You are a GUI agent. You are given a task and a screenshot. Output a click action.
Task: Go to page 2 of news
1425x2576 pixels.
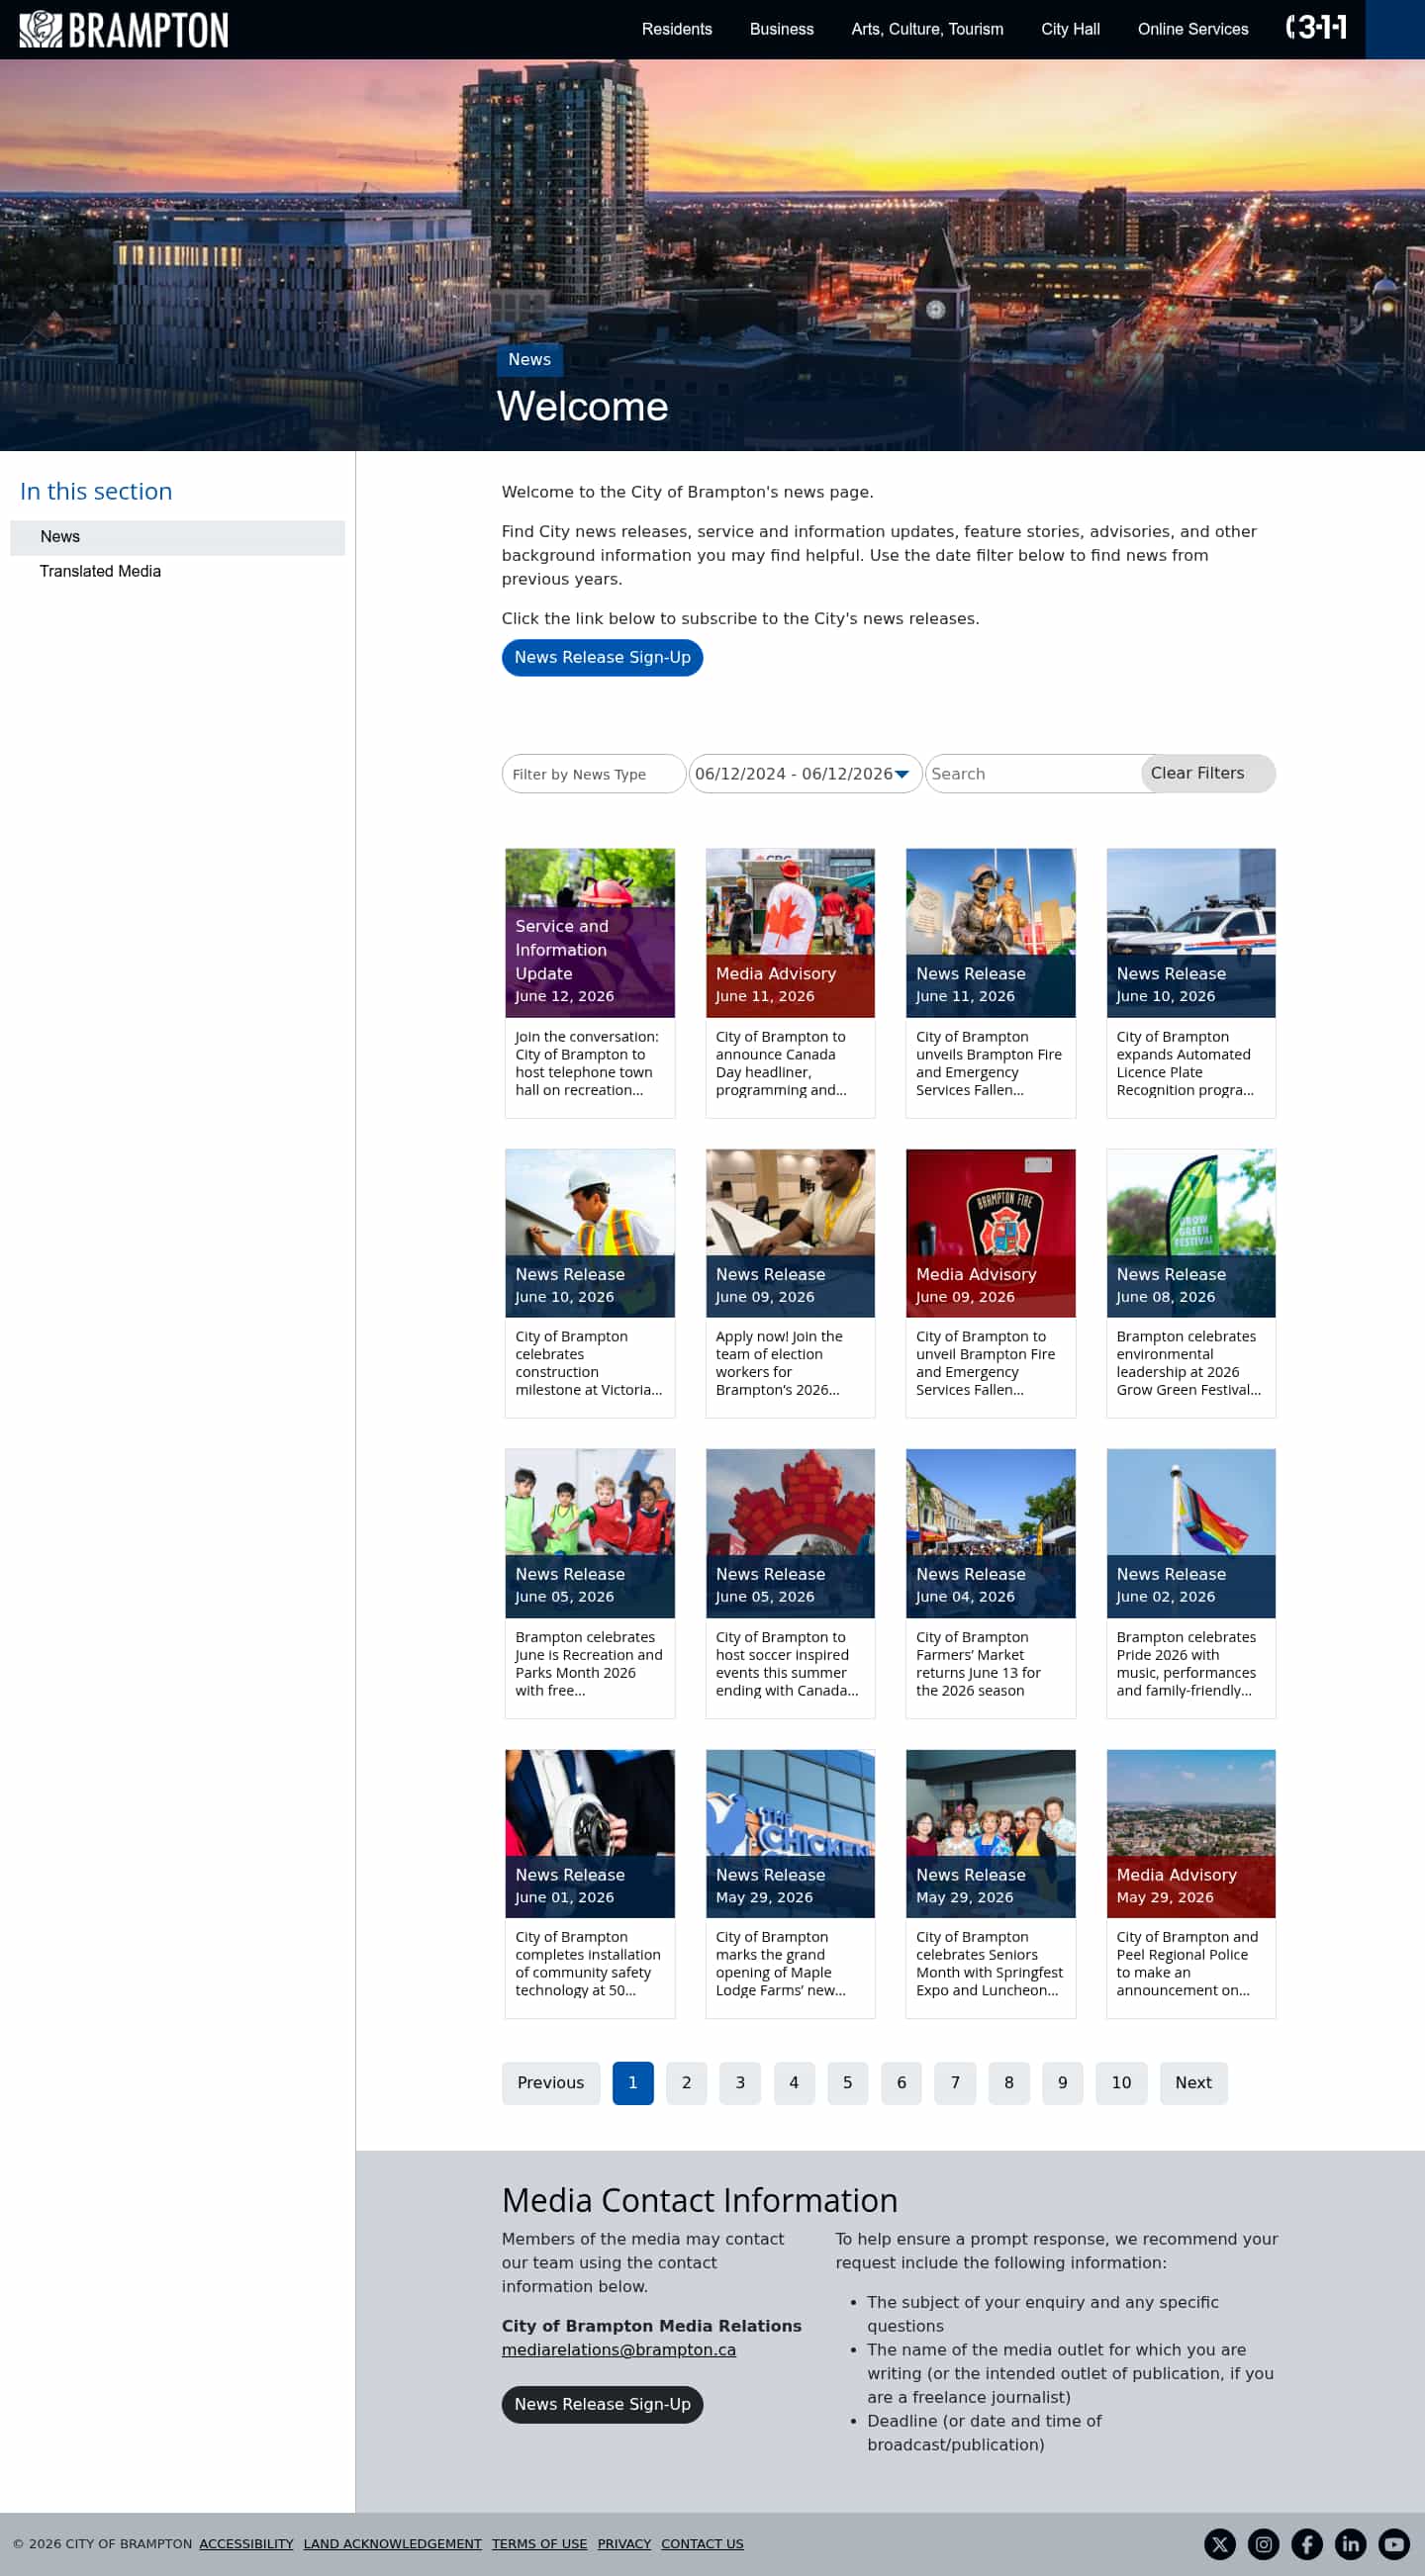[686, 2083]
